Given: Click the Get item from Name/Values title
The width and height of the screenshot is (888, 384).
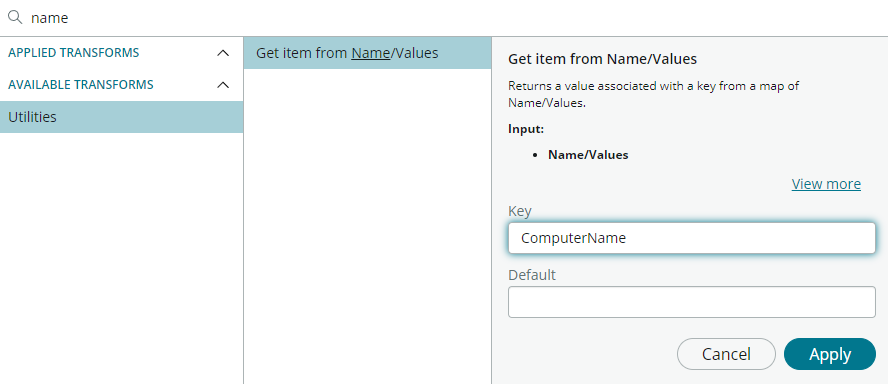Looking at the screenshot, I should tap(602, 59).
